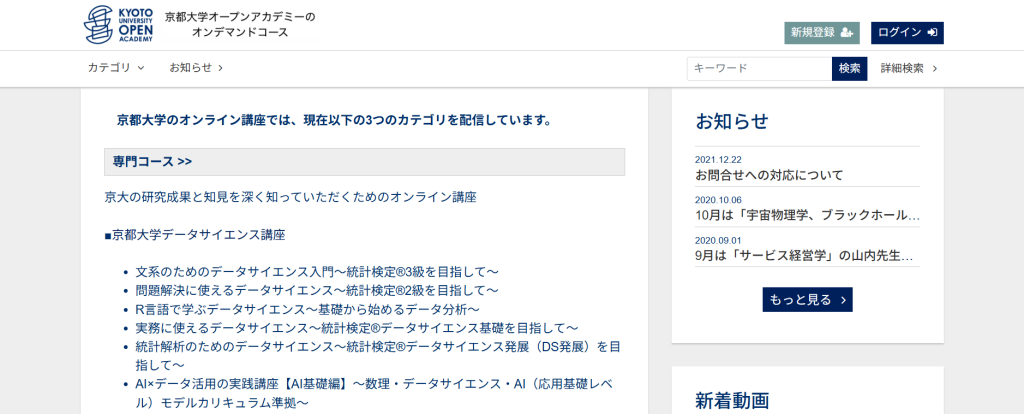This screenshot has height=414, width=1024.
Task: Click the 新規登録 sign-up button
Action: pos(821,32)
